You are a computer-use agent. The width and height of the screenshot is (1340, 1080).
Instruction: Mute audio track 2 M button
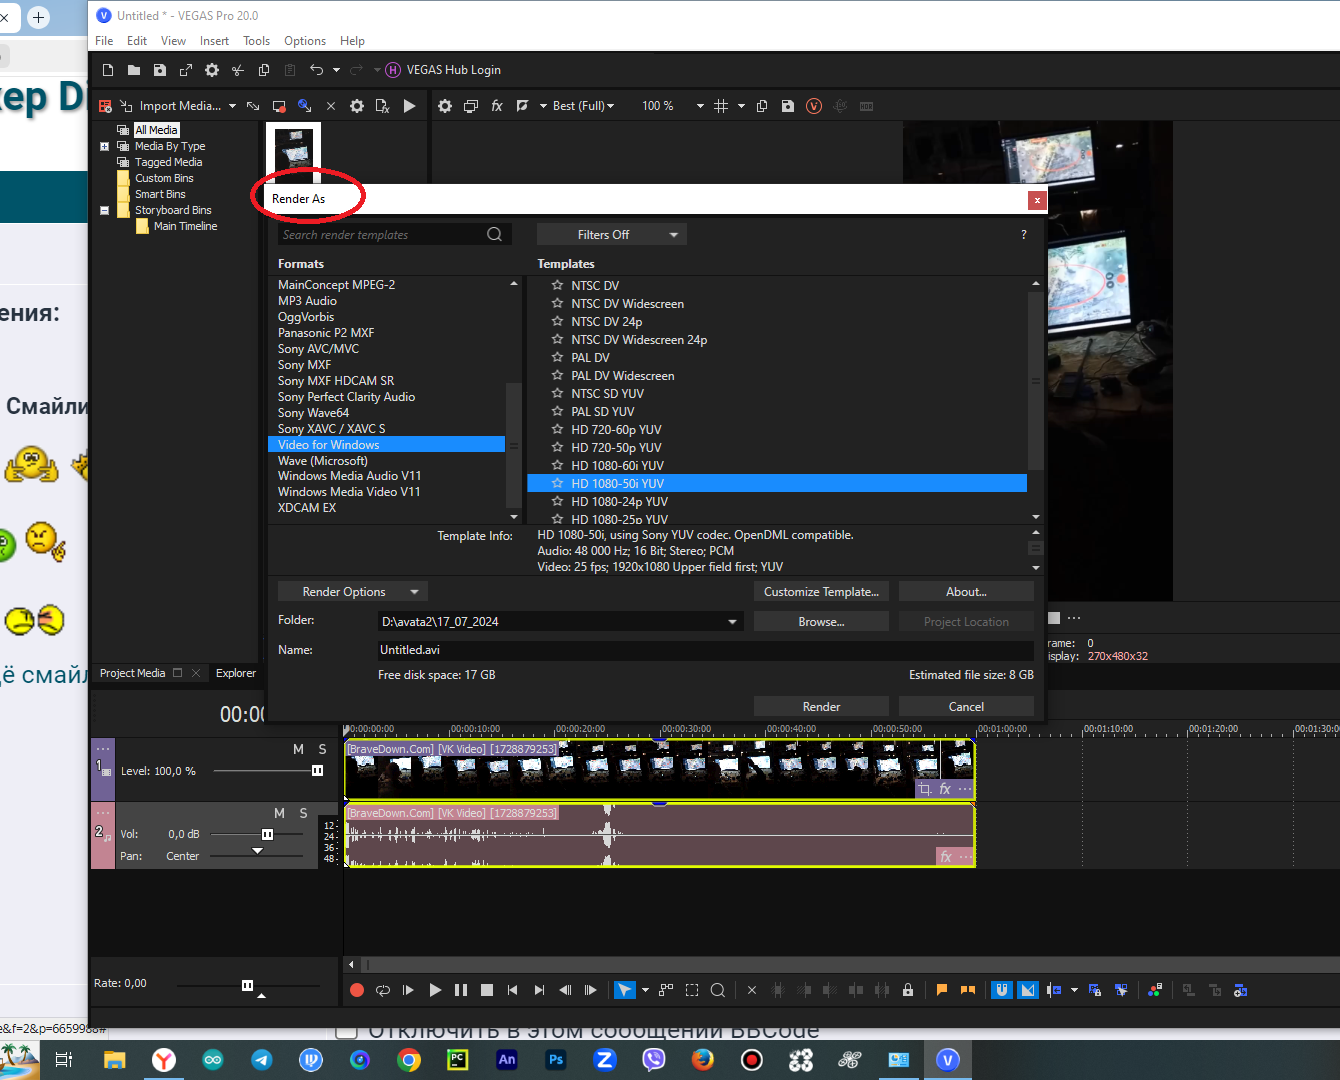(x=279, y=813)
